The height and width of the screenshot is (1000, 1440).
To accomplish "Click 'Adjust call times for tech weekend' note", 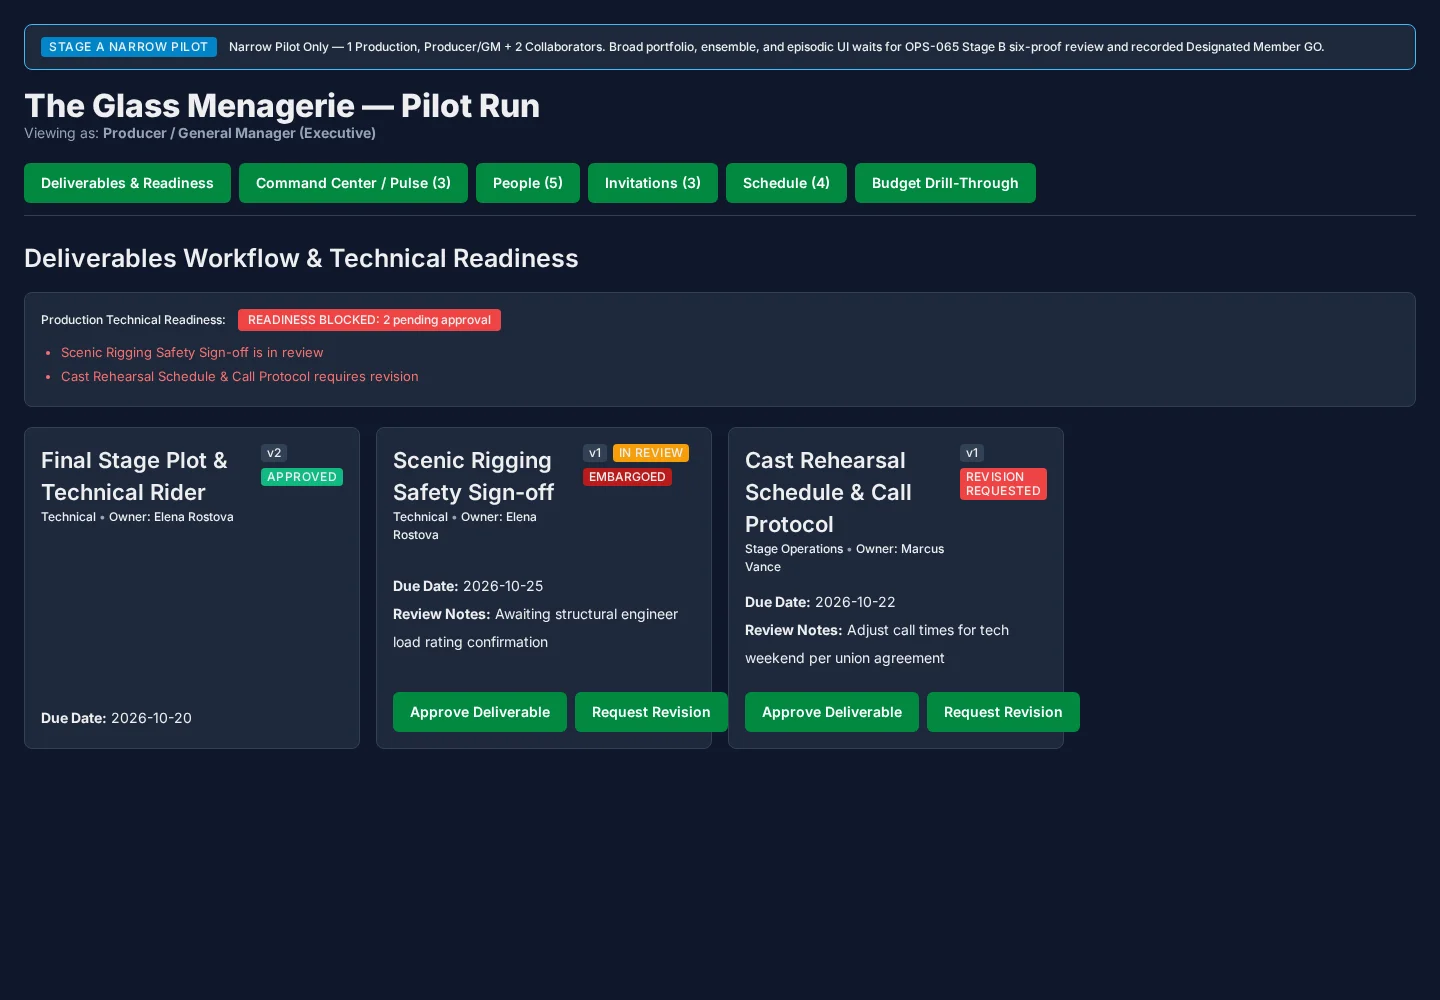I will [877, 644].
